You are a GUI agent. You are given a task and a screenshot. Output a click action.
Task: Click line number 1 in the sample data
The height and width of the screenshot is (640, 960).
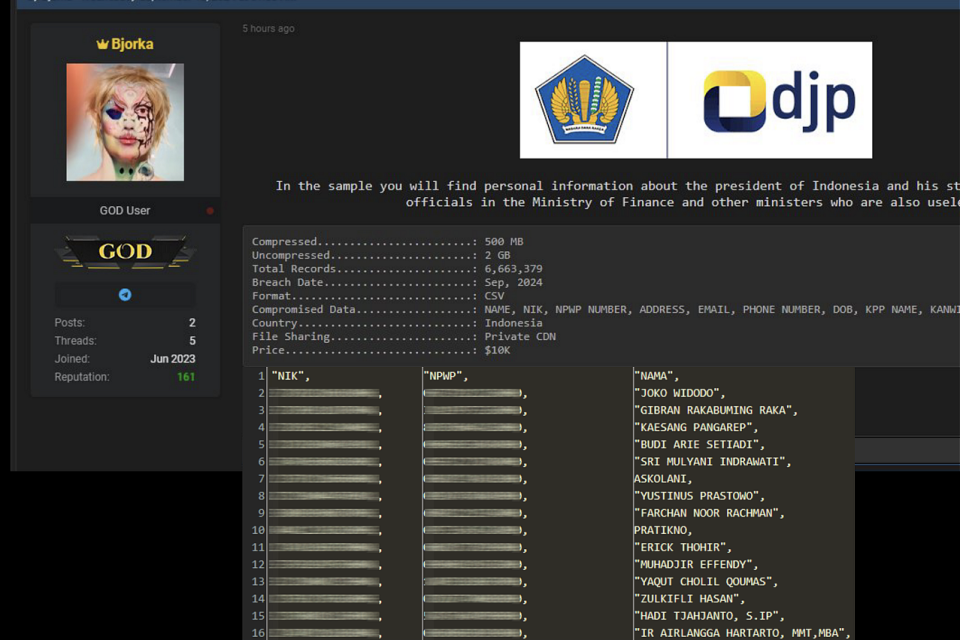click(260, 376)
